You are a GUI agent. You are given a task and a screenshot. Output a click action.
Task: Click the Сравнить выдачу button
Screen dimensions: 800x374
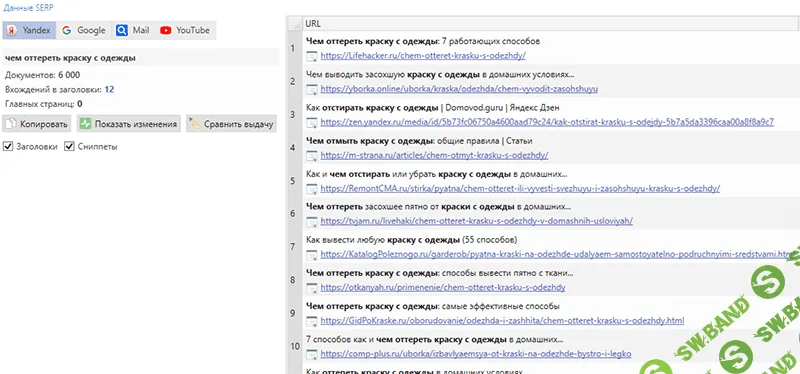[231, 123]
